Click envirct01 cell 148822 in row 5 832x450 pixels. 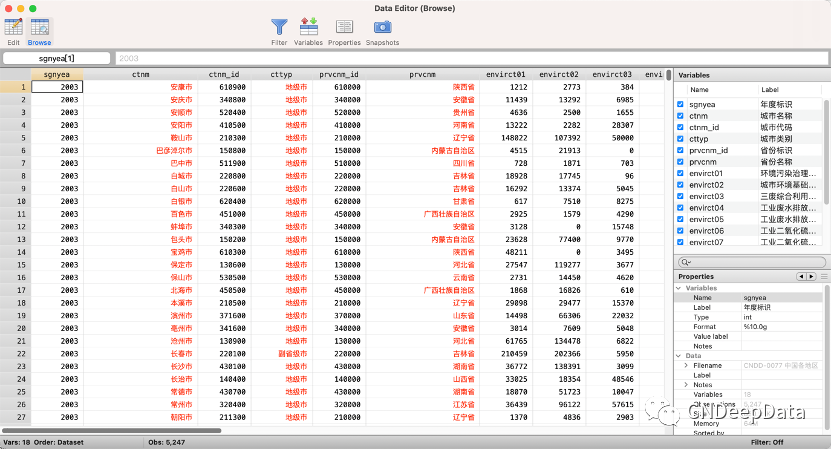click(x=506, y=137)
